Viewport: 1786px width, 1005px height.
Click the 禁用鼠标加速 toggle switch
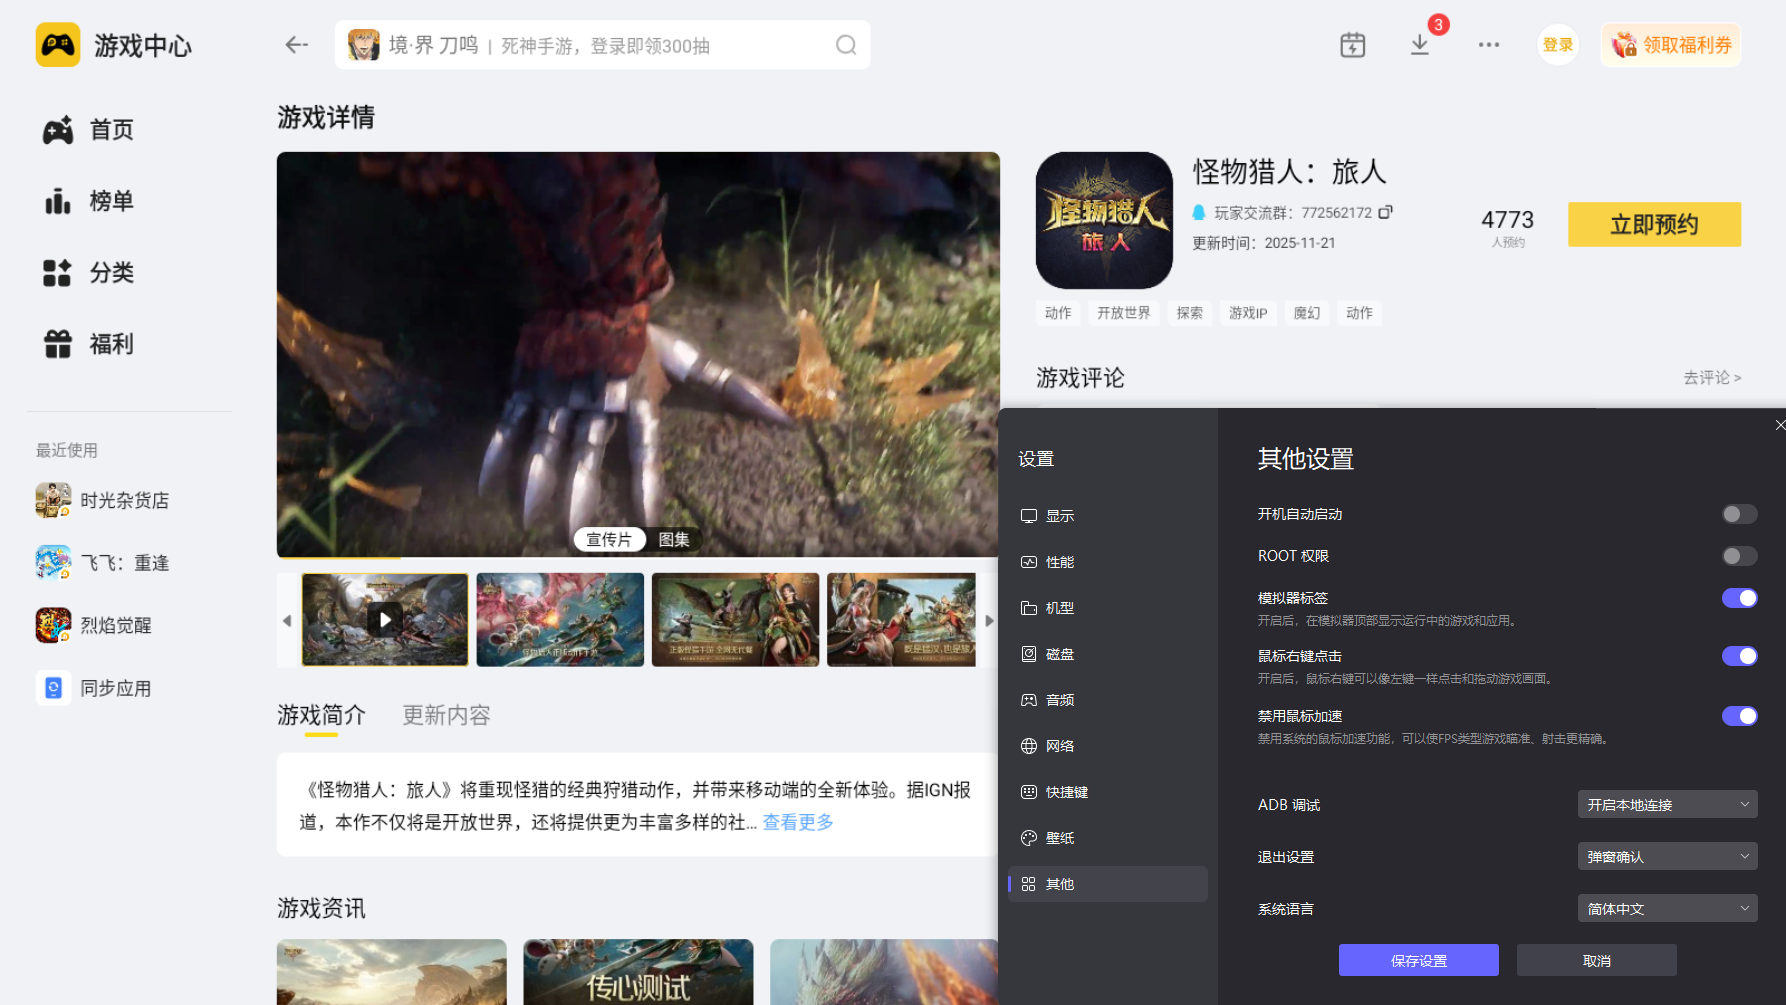(1740, 716)
